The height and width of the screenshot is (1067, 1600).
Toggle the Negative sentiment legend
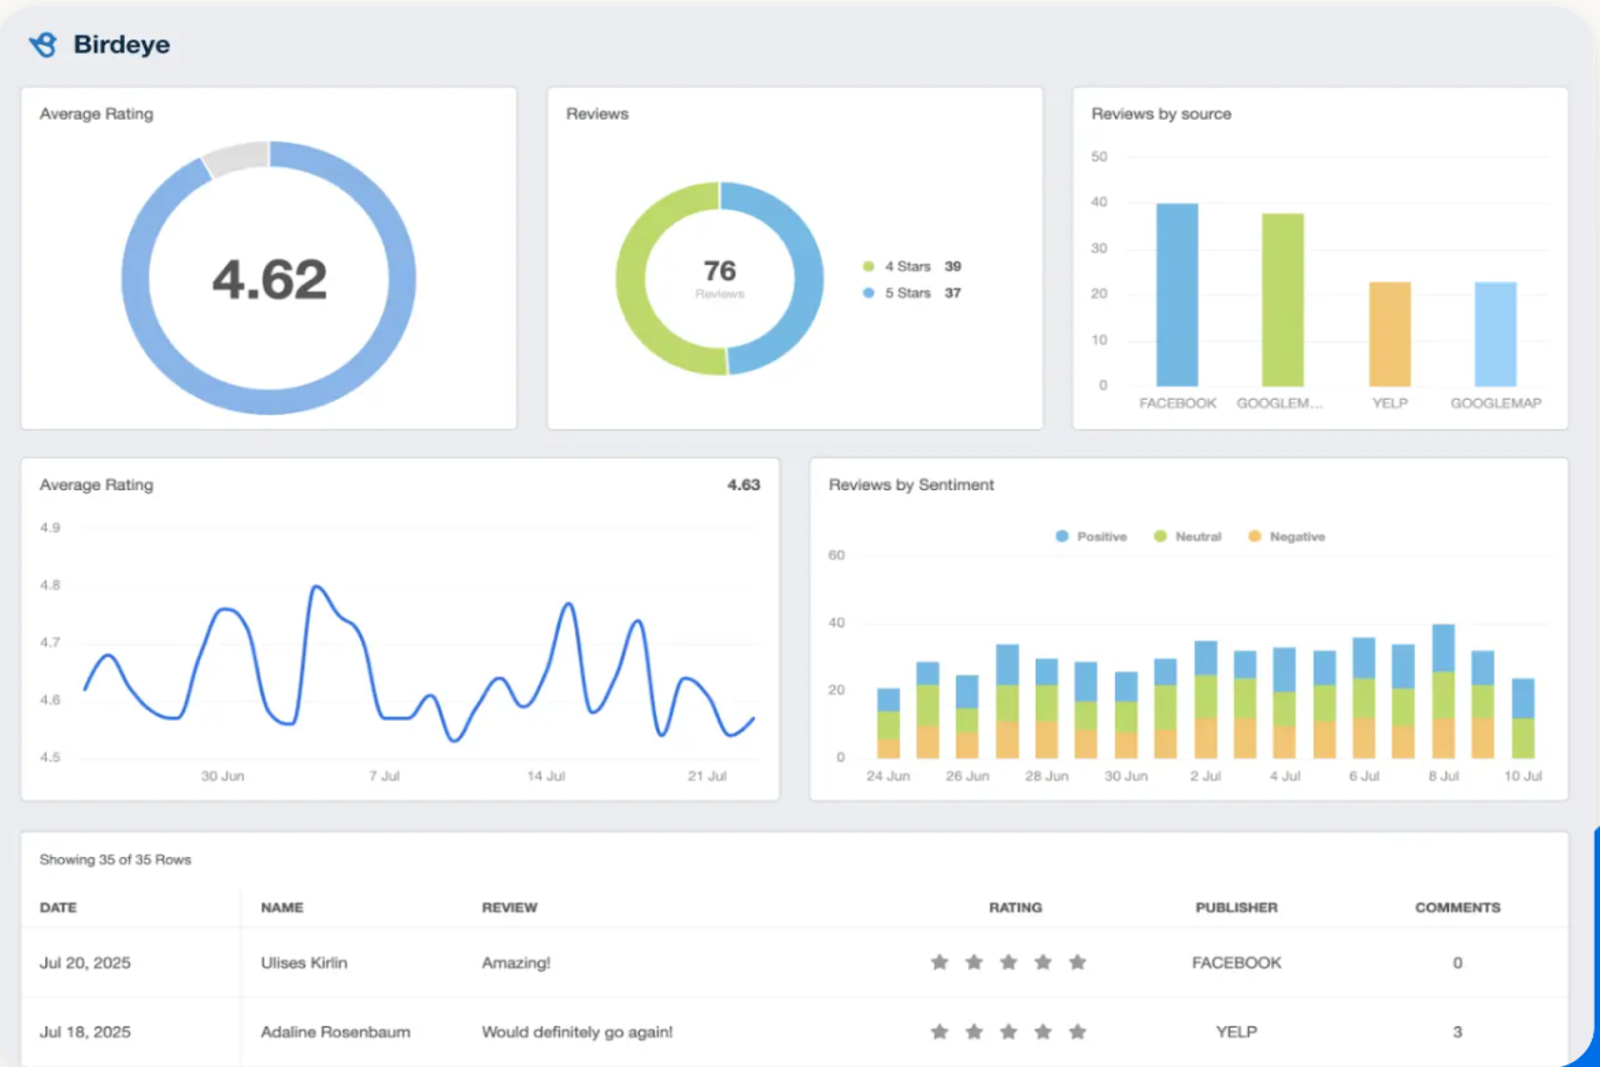[1286, 537]
